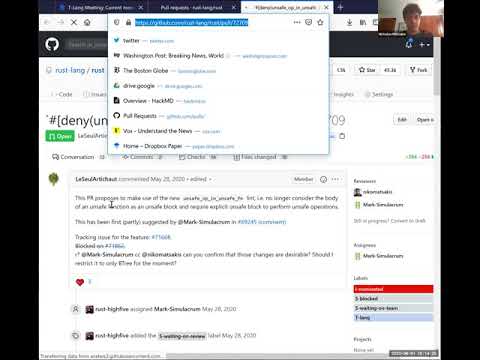This screenshot has height=360, width=480.
Task: Open the downloads arrow in browser toolbar
Action: 349,22
